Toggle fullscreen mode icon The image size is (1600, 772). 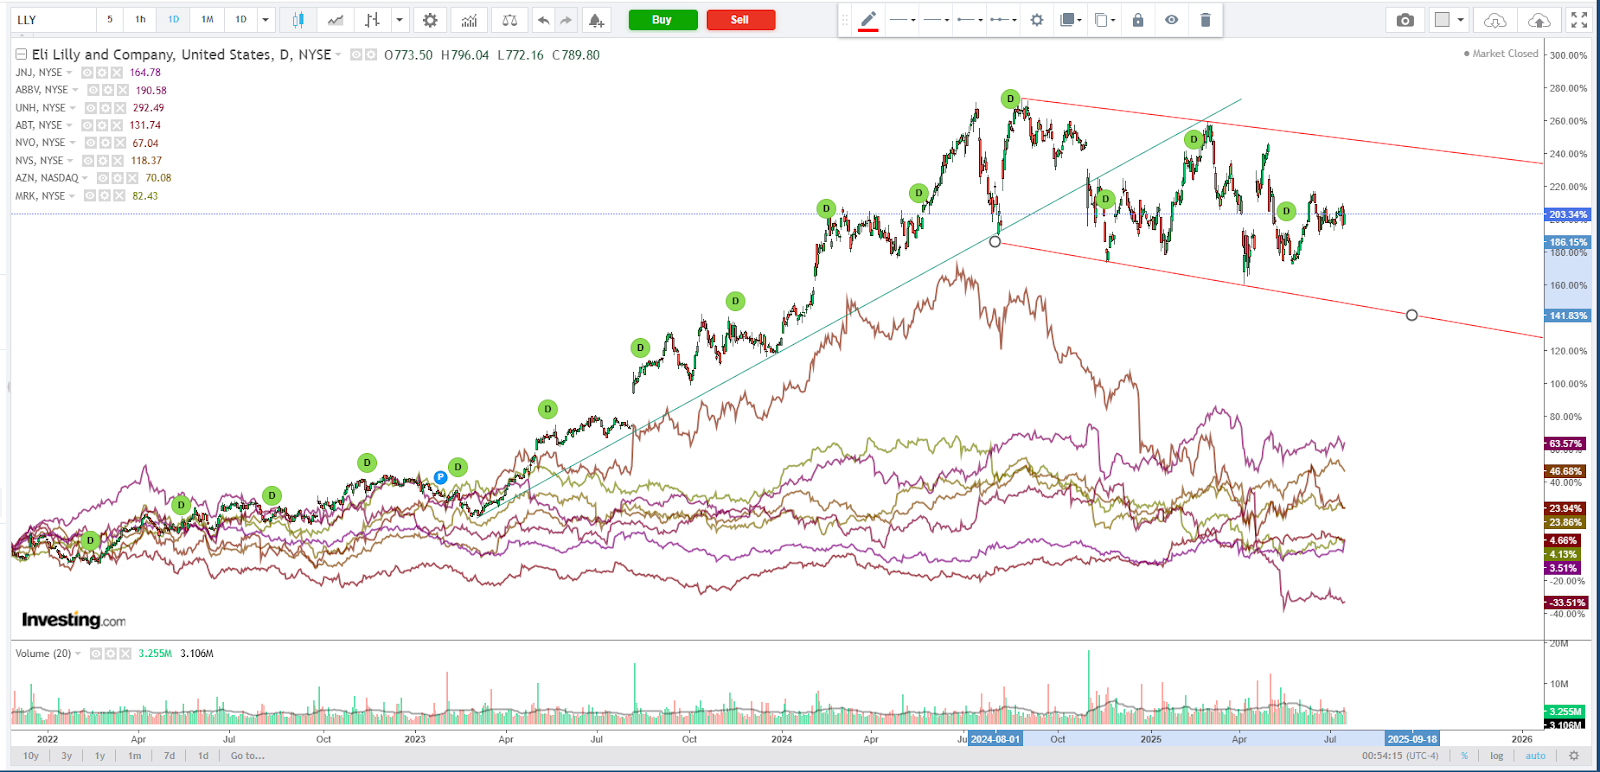(x=1579, y=20)
